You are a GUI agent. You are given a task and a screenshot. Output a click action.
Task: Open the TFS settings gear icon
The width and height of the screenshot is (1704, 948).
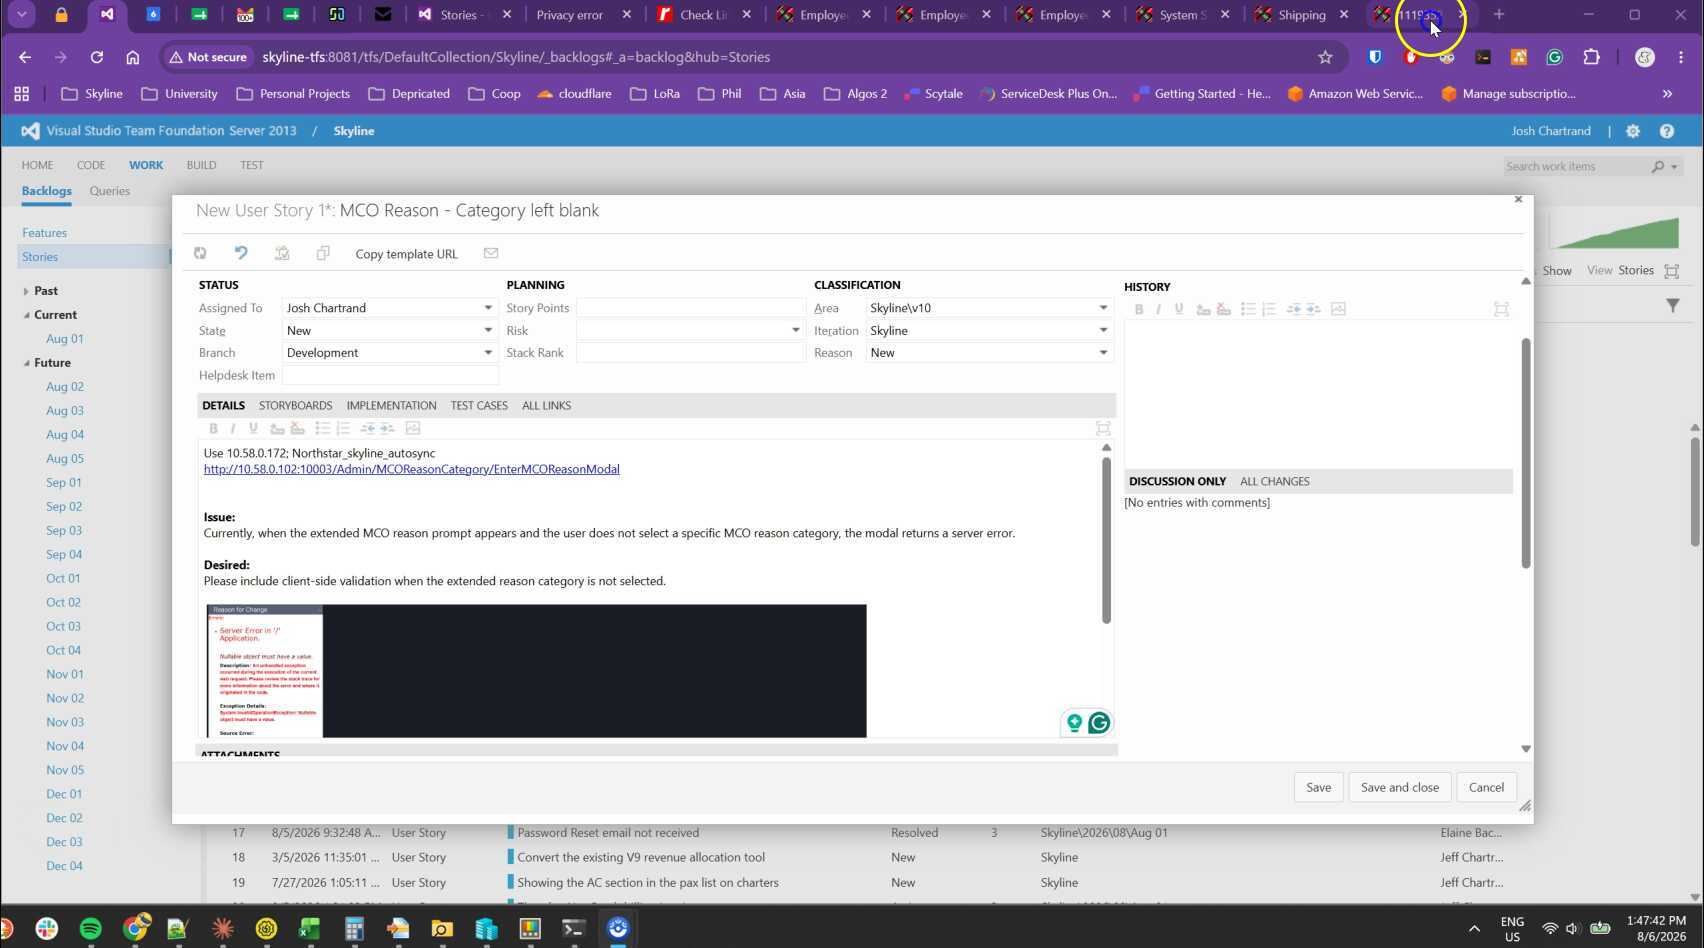pos(1633,131)
